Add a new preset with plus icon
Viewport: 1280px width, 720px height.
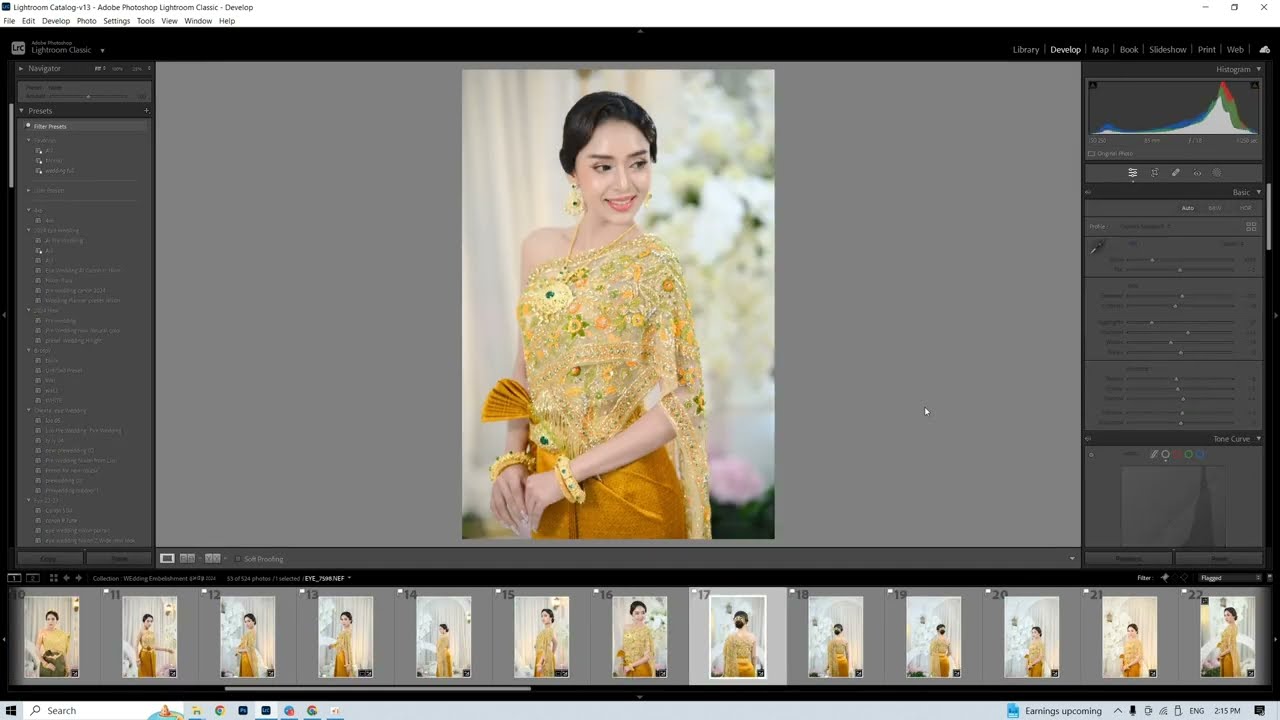coord(146,111)
